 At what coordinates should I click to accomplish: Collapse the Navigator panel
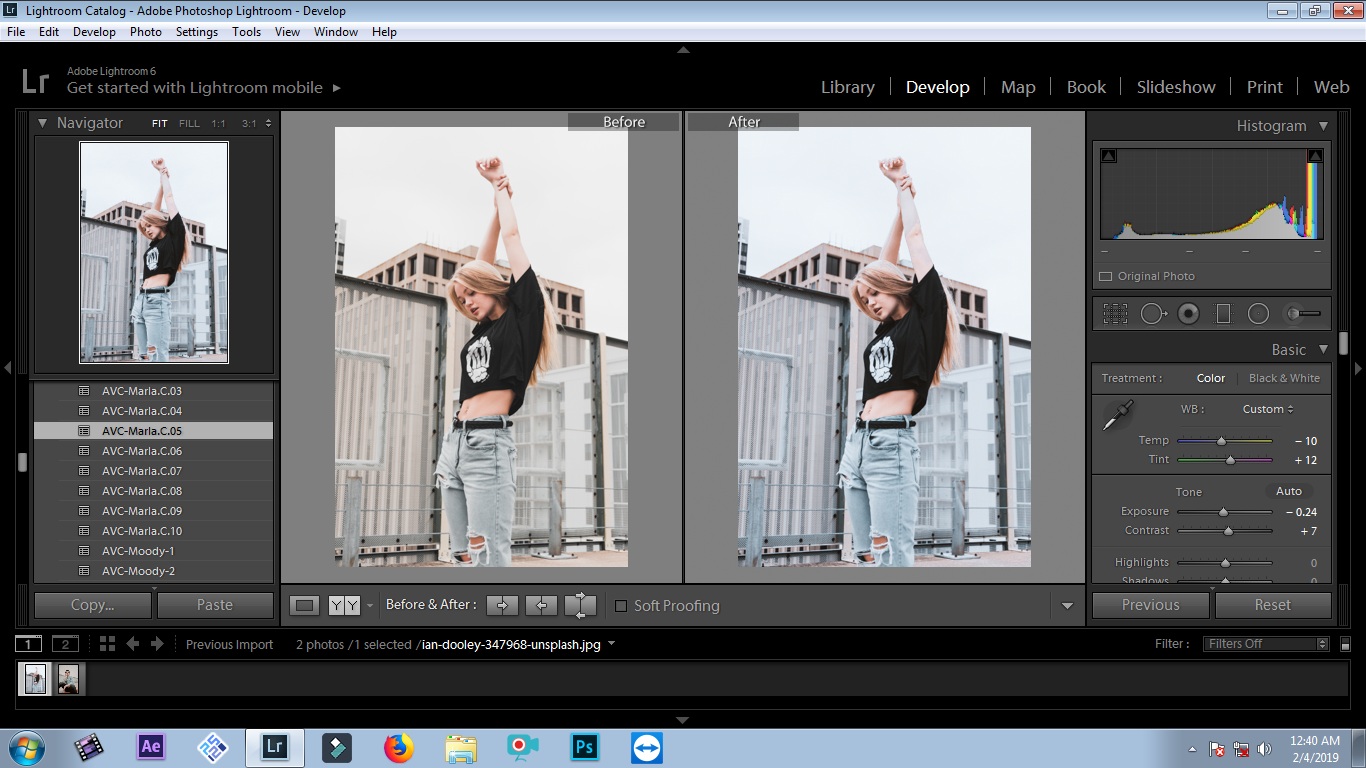point(43,123)
